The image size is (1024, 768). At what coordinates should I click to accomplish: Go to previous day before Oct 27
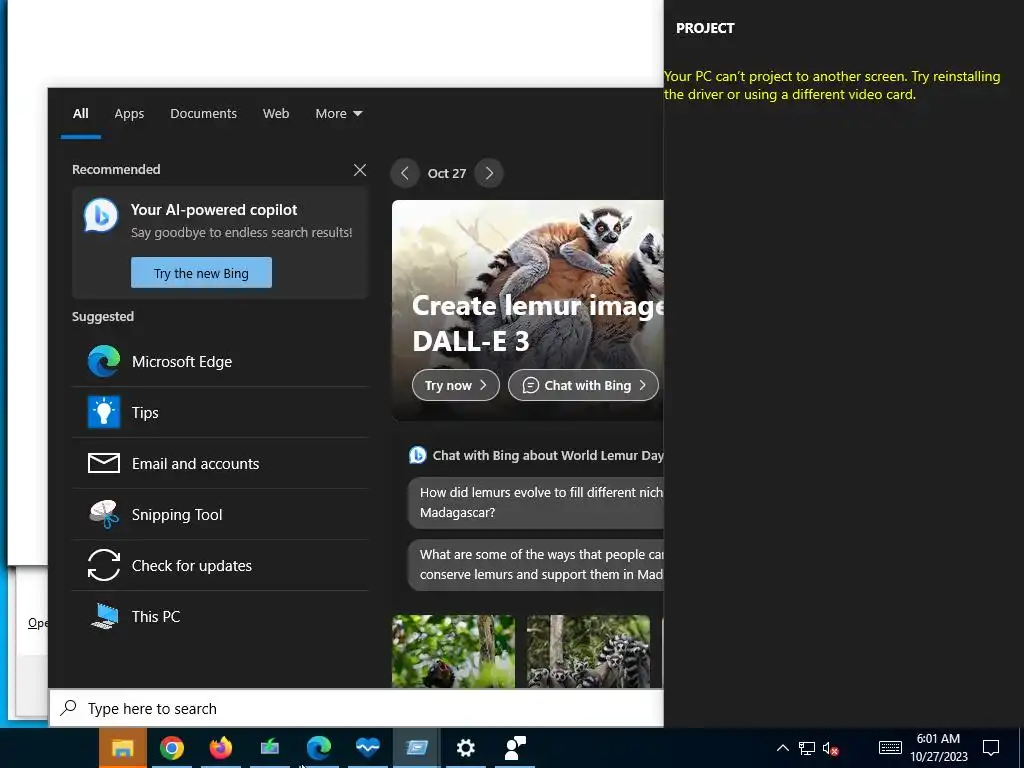click(405, 173)
